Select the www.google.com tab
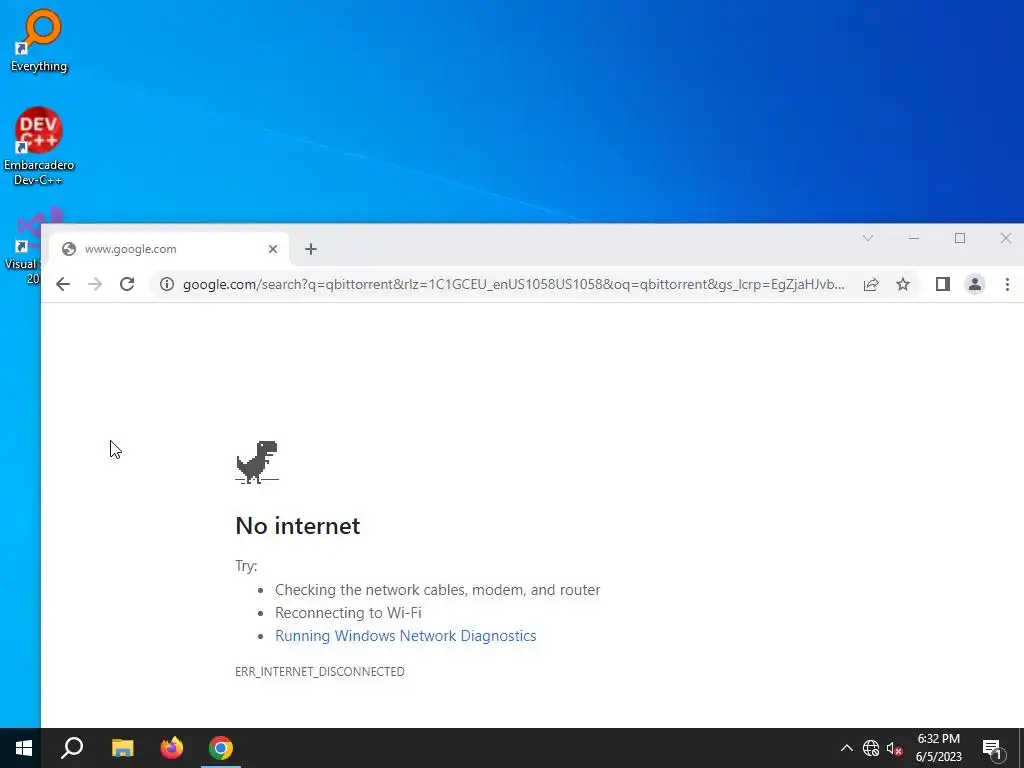Image resolution: width=1024 pixels, height=768 pixels. (169, 249)
